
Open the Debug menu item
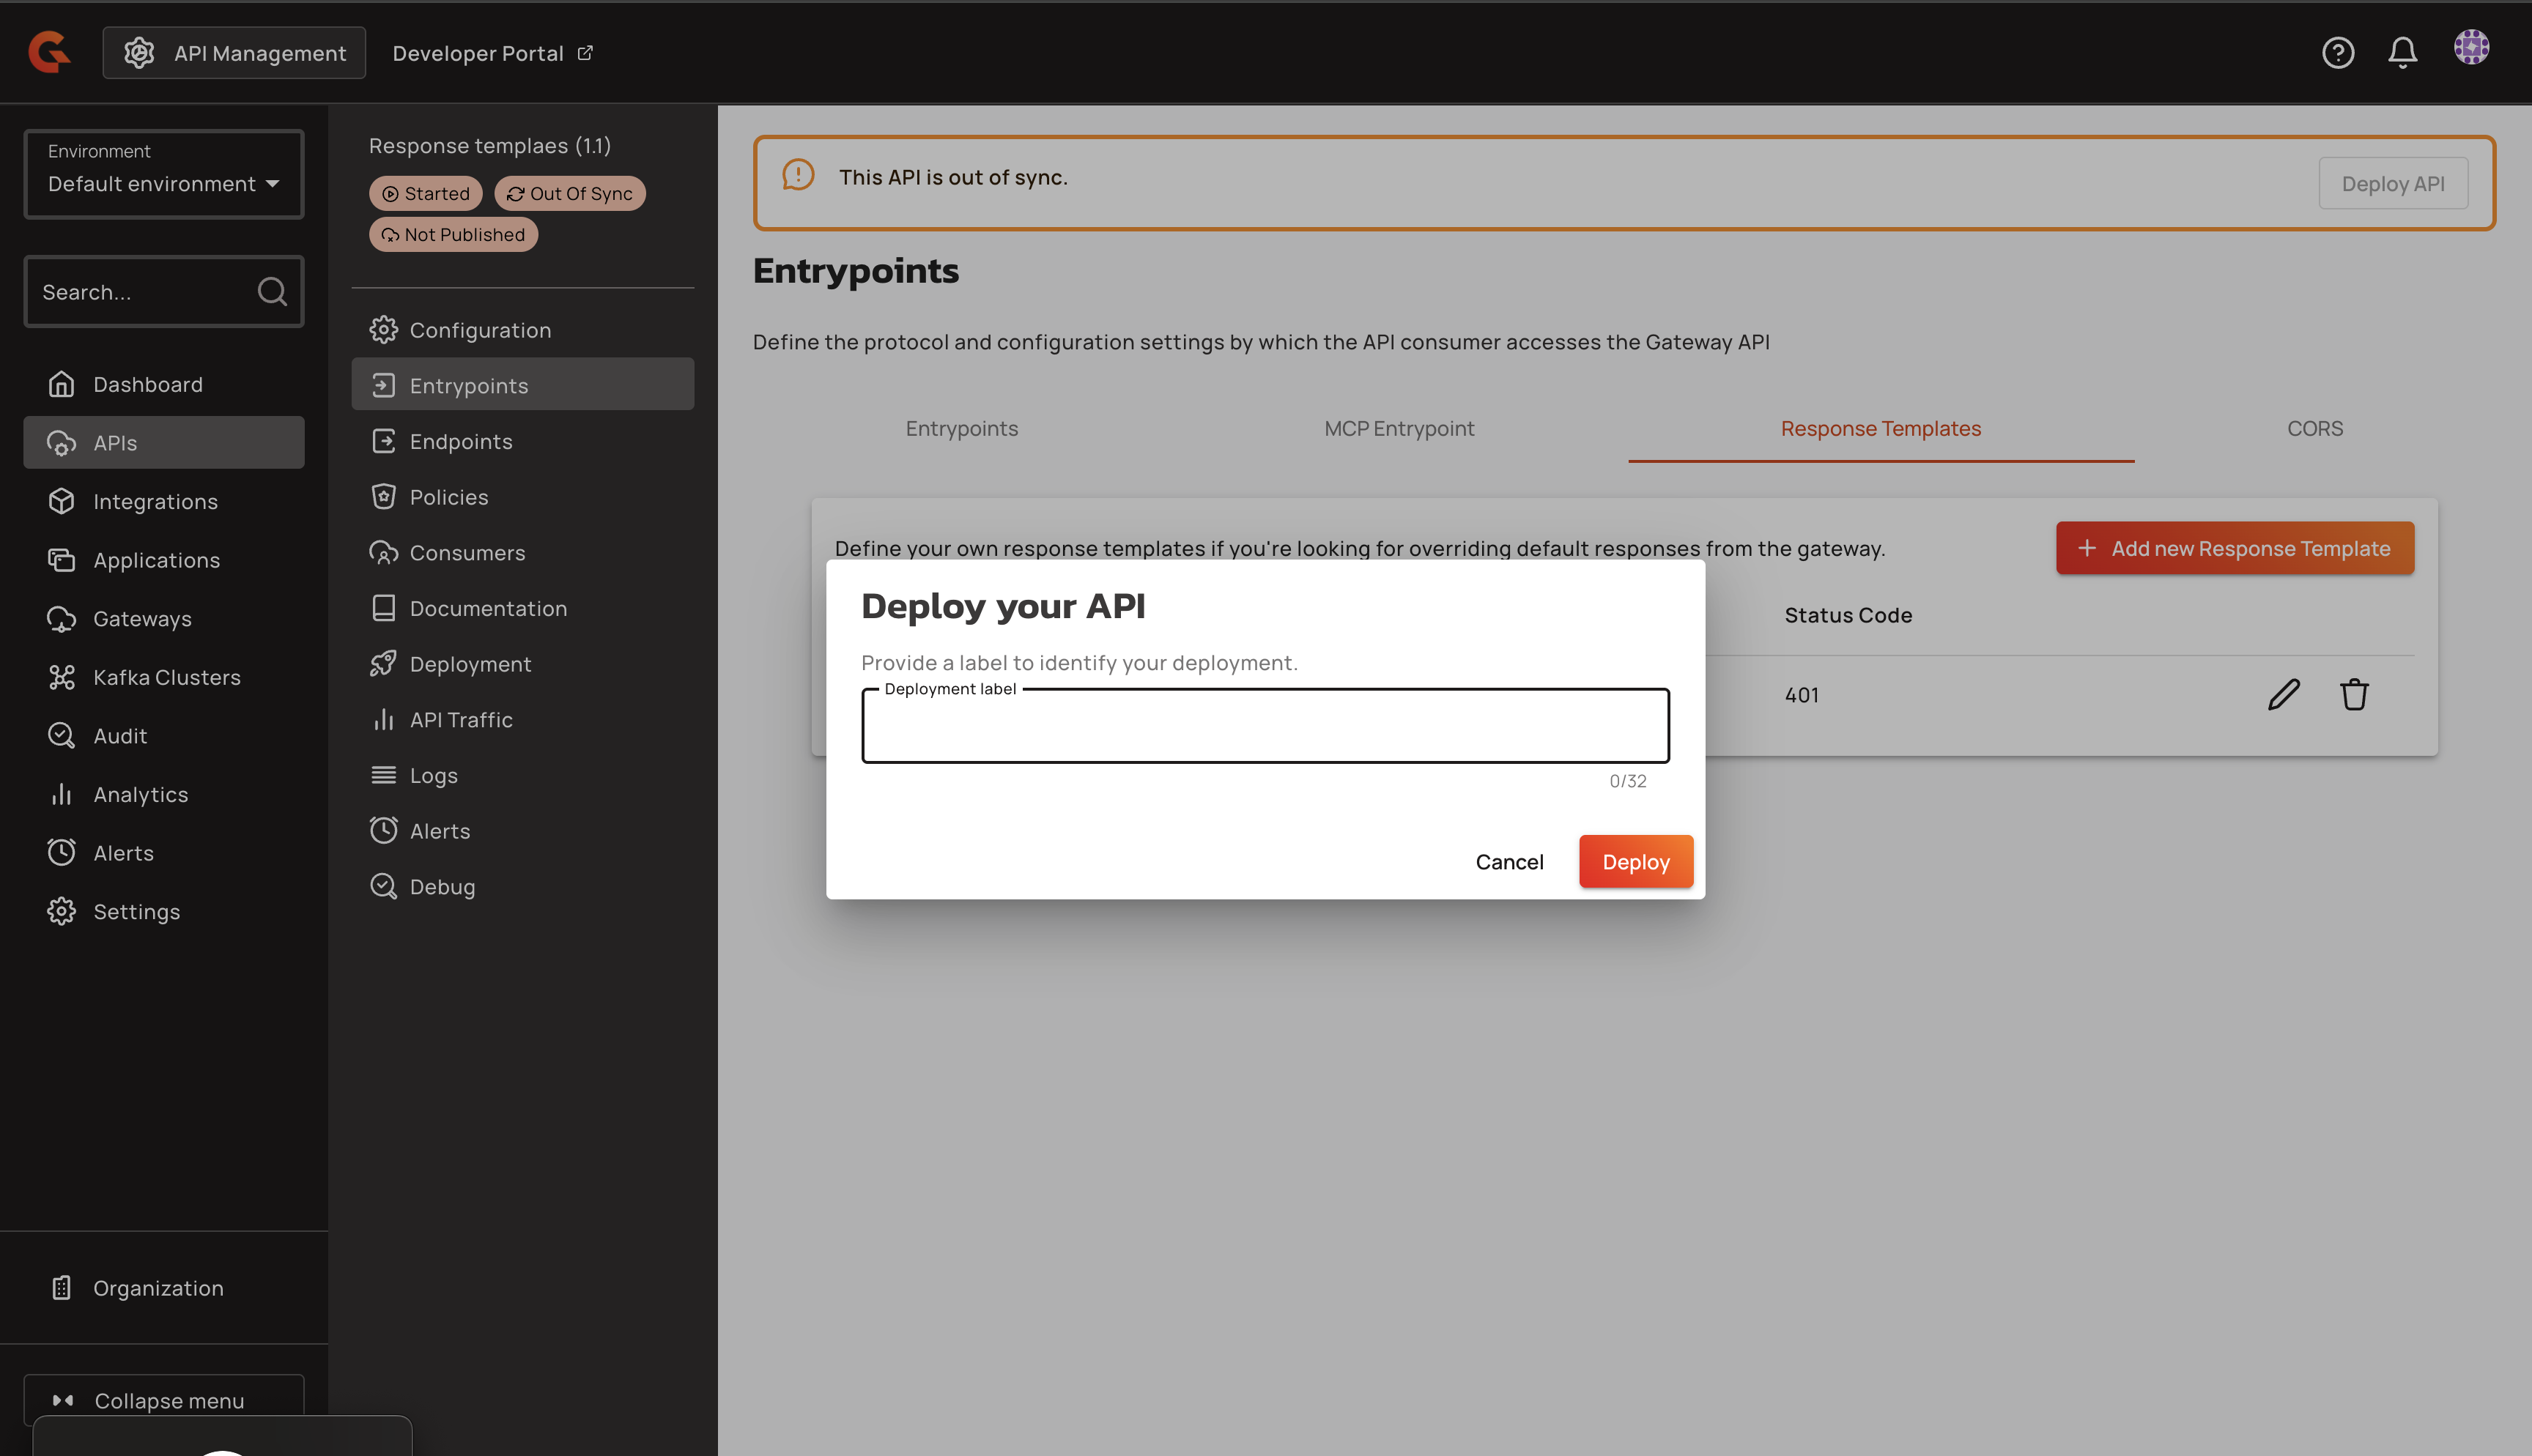coord(441,886)
